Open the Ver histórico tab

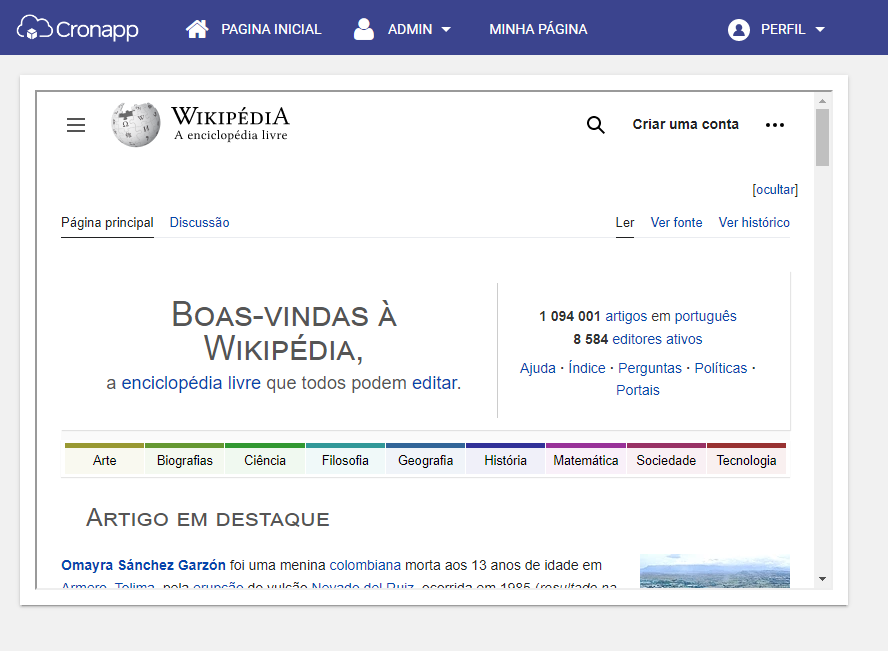(754, 222)
